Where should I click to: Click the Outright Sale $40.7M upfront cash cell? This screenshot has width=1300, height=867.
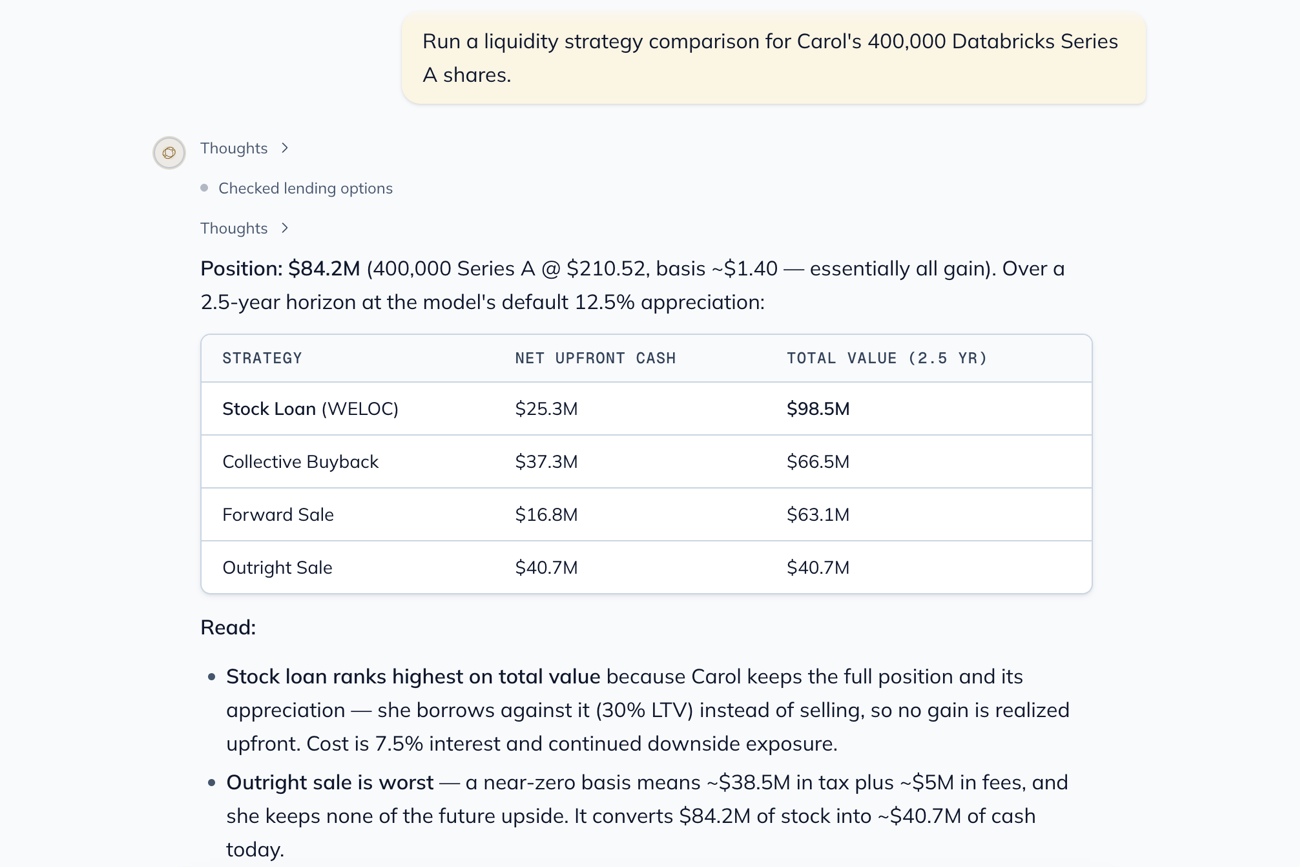tap(546, 567)
